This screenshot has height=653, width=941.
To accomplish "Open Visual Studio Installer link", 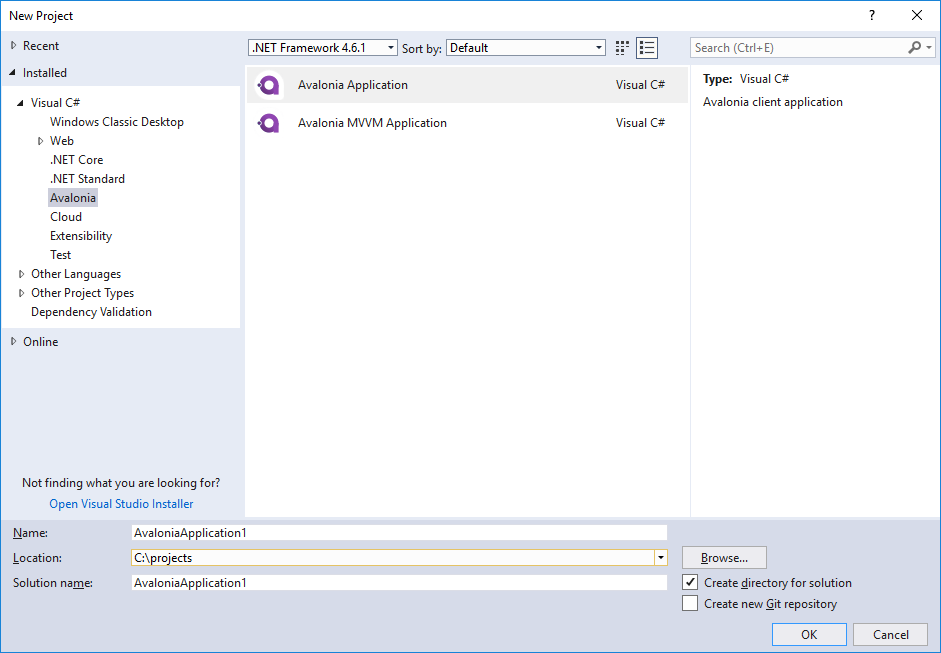I will (120, 503).
